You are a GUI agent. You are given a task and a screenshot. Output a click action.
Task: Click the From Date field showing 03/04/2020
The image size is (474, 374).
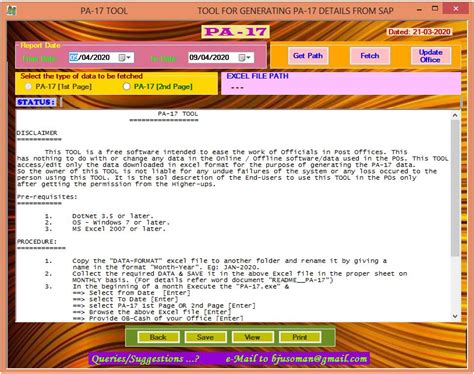click(101, 58)
